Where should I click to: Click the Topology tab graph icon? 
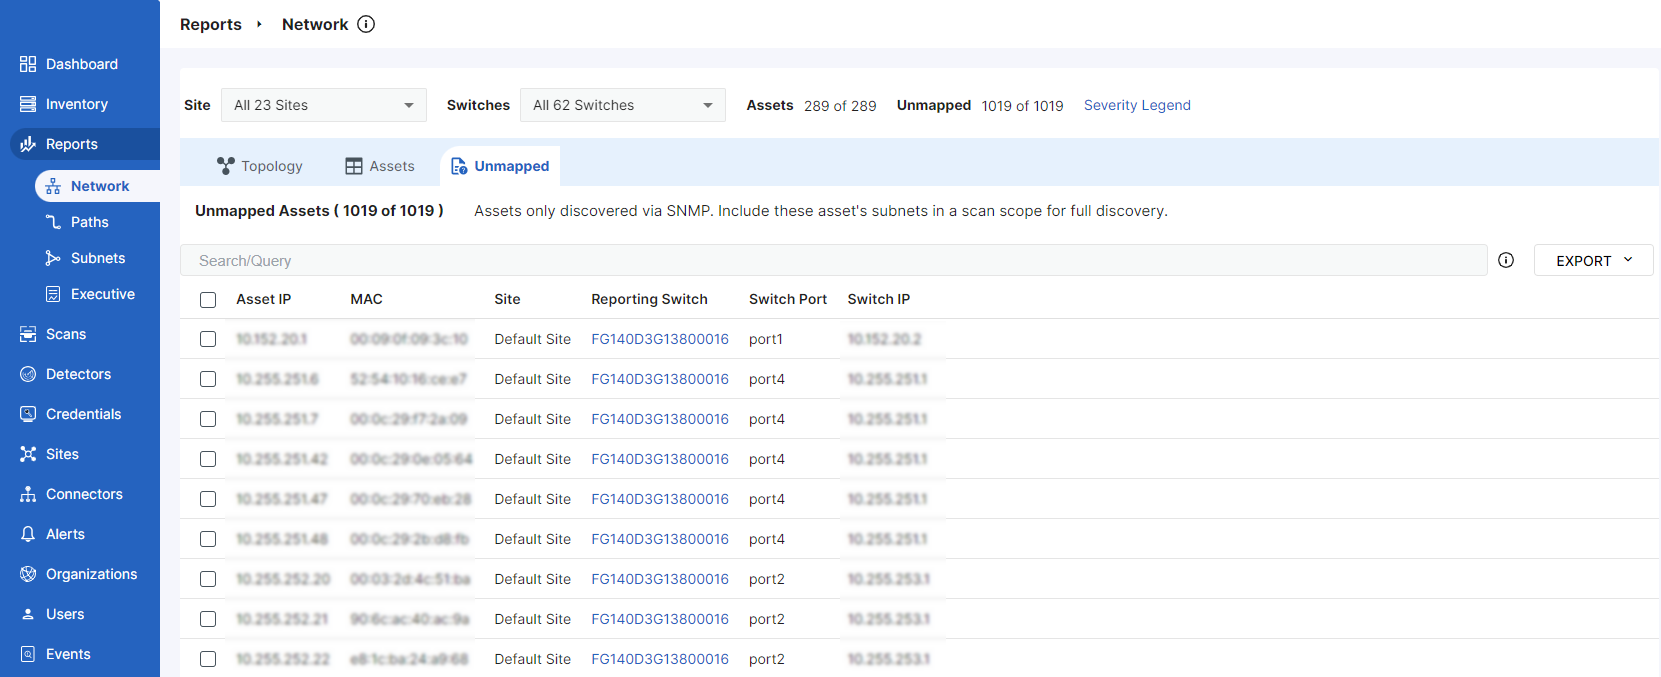point(226,166)
